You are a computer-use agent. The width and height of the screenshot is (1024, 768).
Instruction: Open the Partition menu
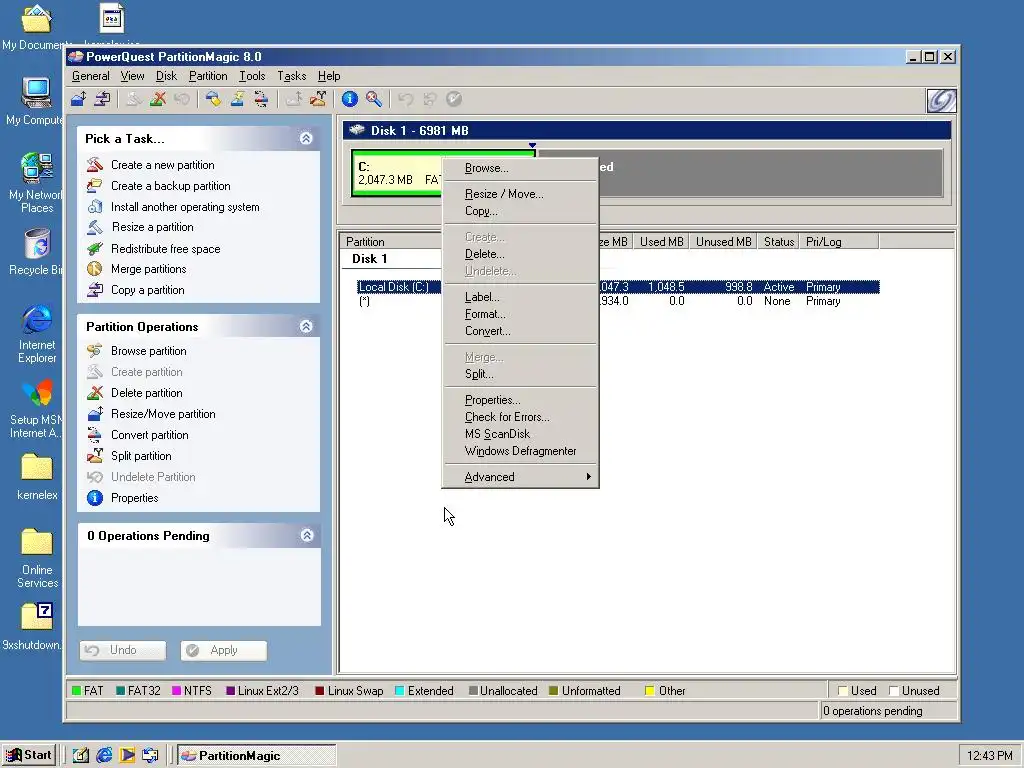[208, 76]
